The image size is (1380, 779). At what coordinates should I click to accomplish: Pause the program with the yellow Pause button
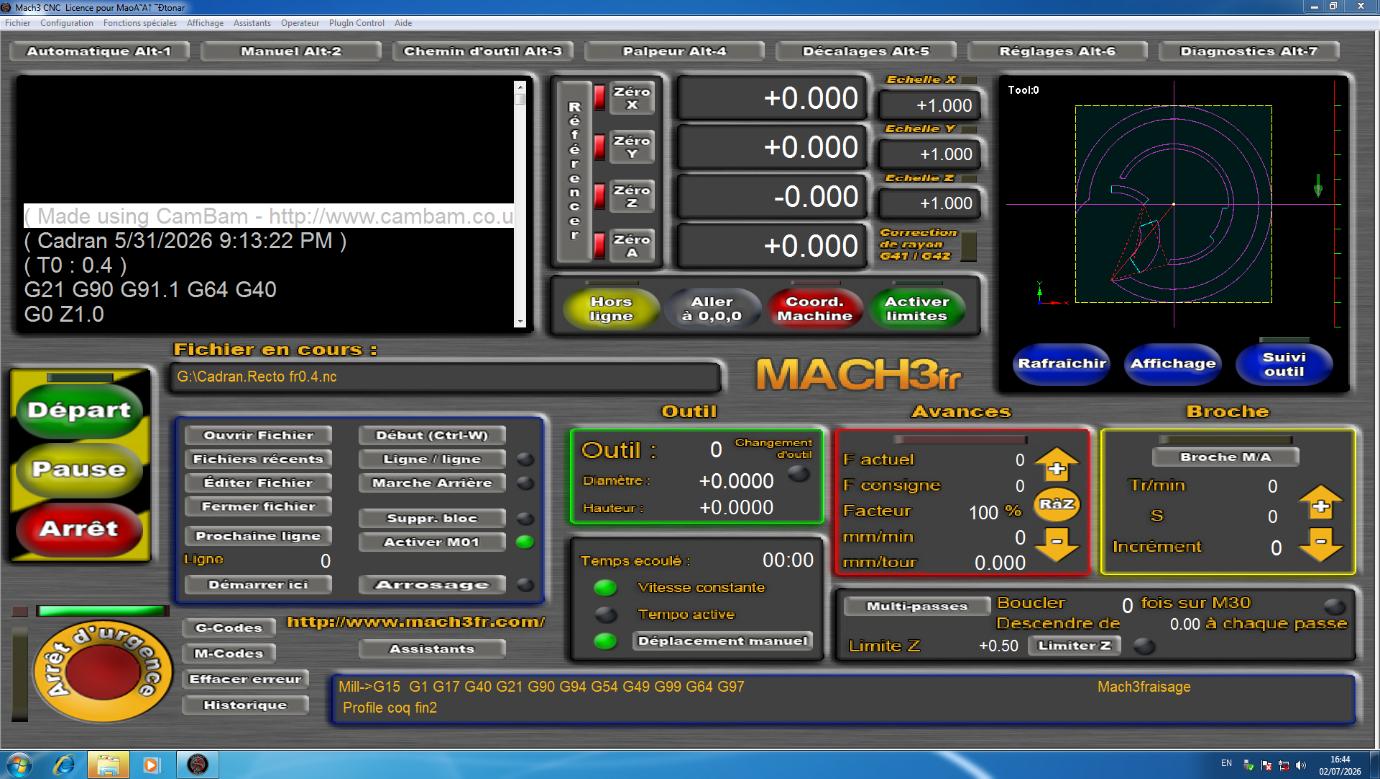79,469
